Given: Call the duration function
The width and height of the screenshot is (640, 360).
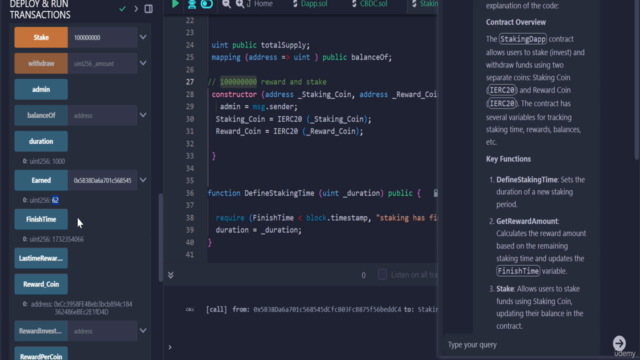Looking at the screenshot, I should point(41,141).
